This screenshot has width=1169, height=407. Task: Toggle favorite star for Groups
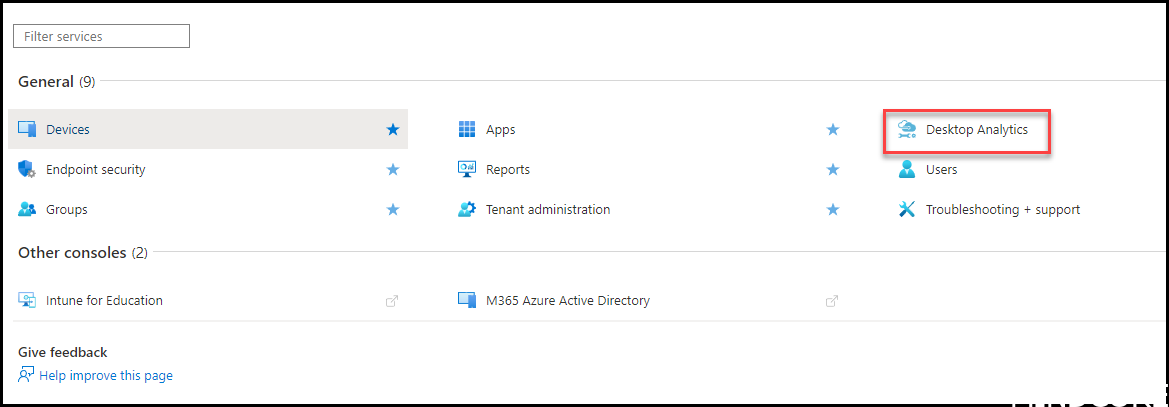point(393,210)
